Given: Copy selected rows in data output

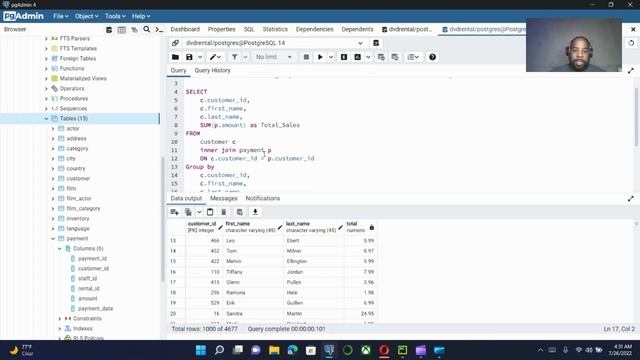Looking at the screenshot, I should (x=188, y=212).
